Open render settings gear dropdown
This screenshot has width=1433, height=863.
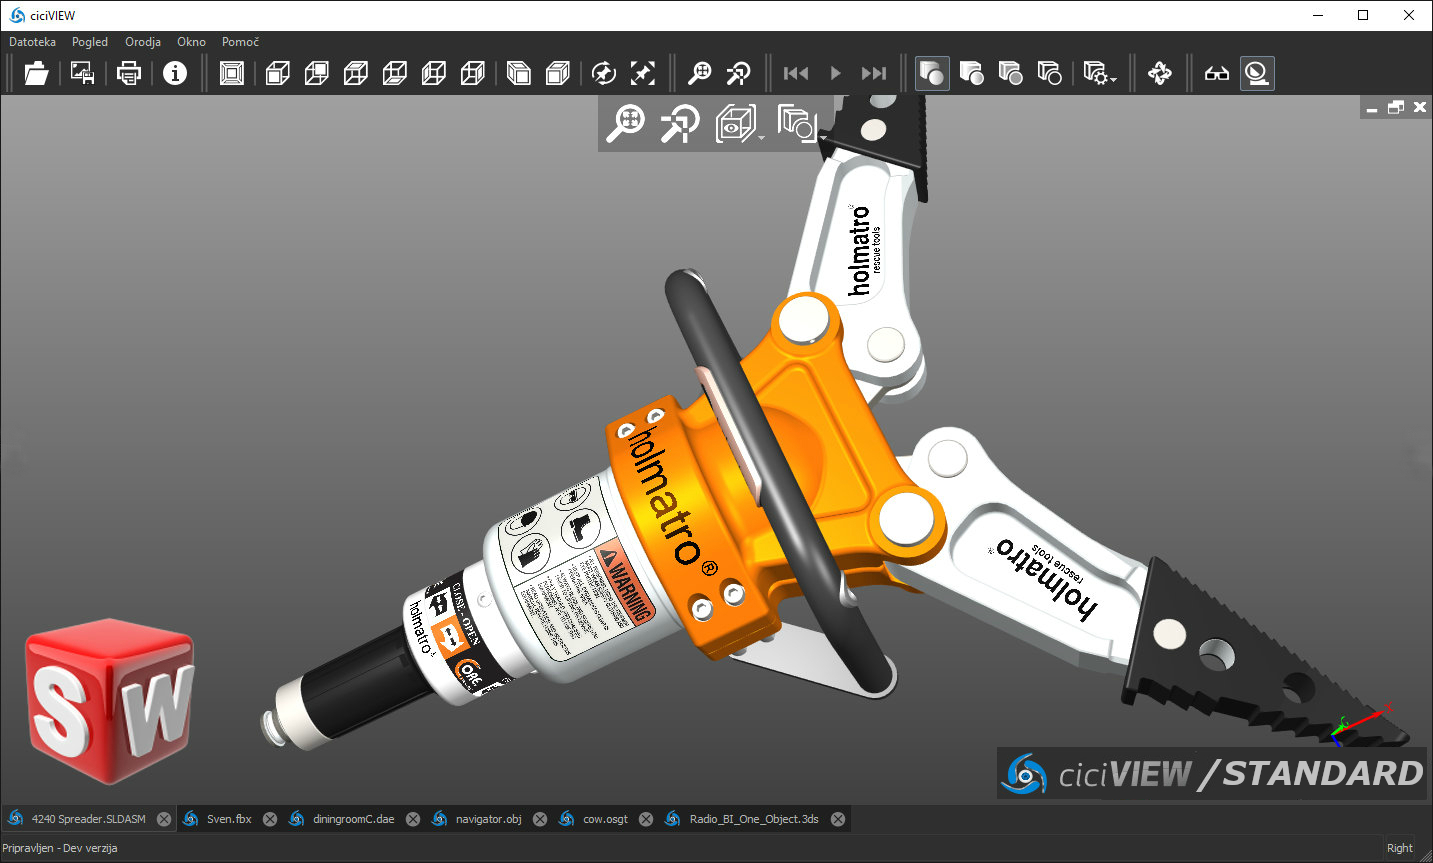1100,73
